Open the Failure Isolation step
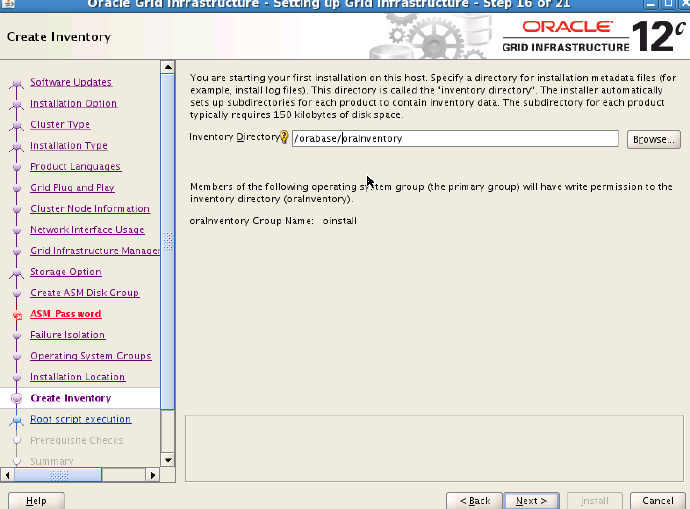Viewport: 690px width, 509px height. 67,335
